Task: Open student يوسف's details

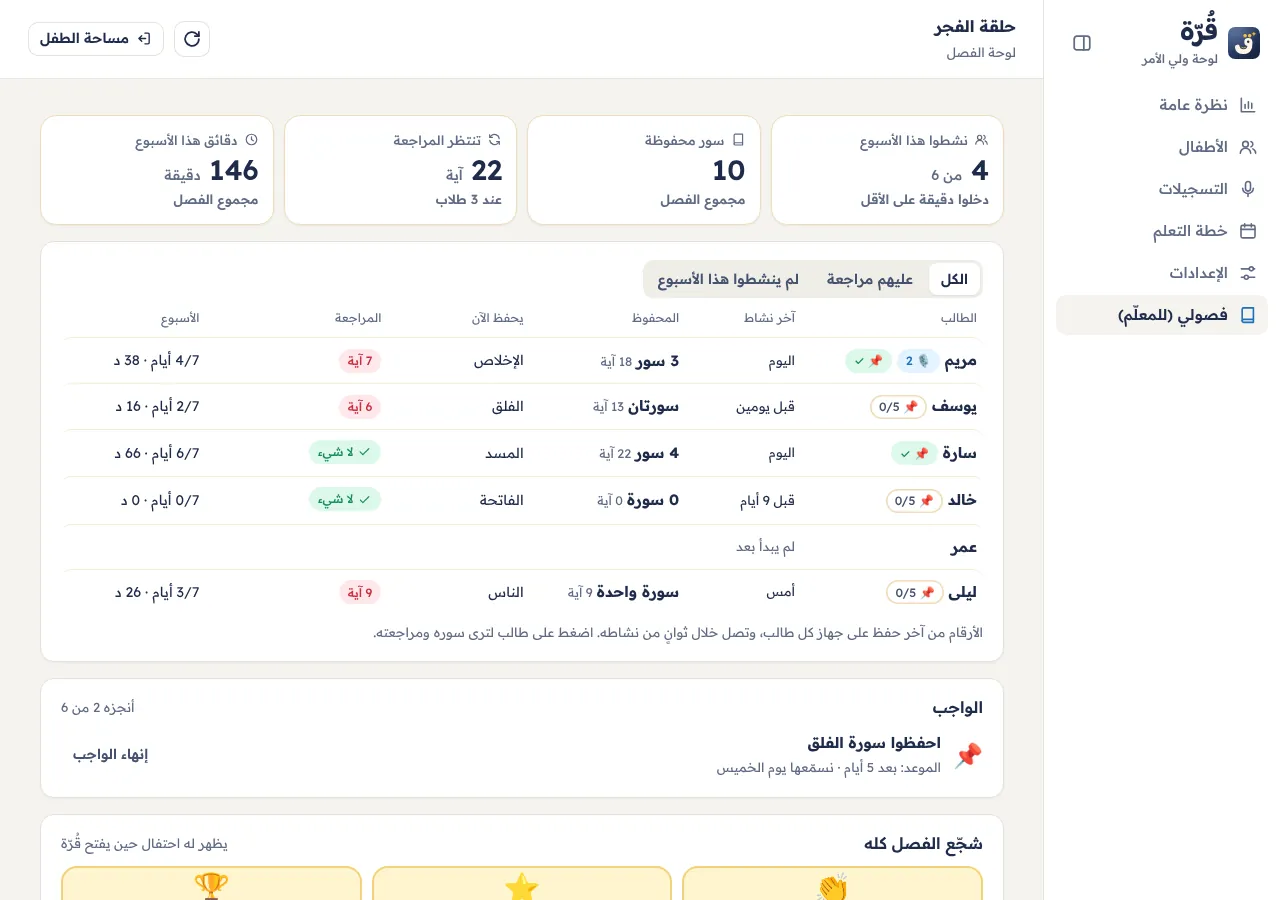Action: click(x=521, y=407)
